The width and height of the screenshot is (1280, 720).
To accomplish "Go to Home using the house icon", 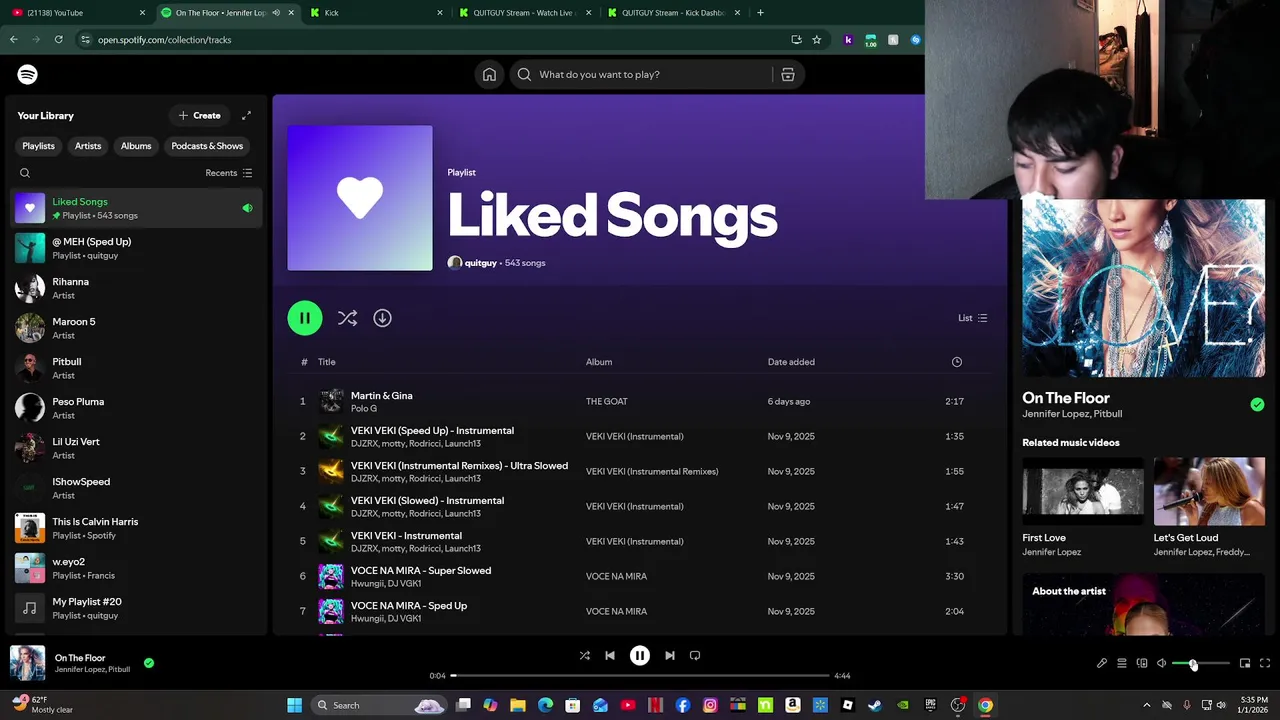I will point(489,75).
